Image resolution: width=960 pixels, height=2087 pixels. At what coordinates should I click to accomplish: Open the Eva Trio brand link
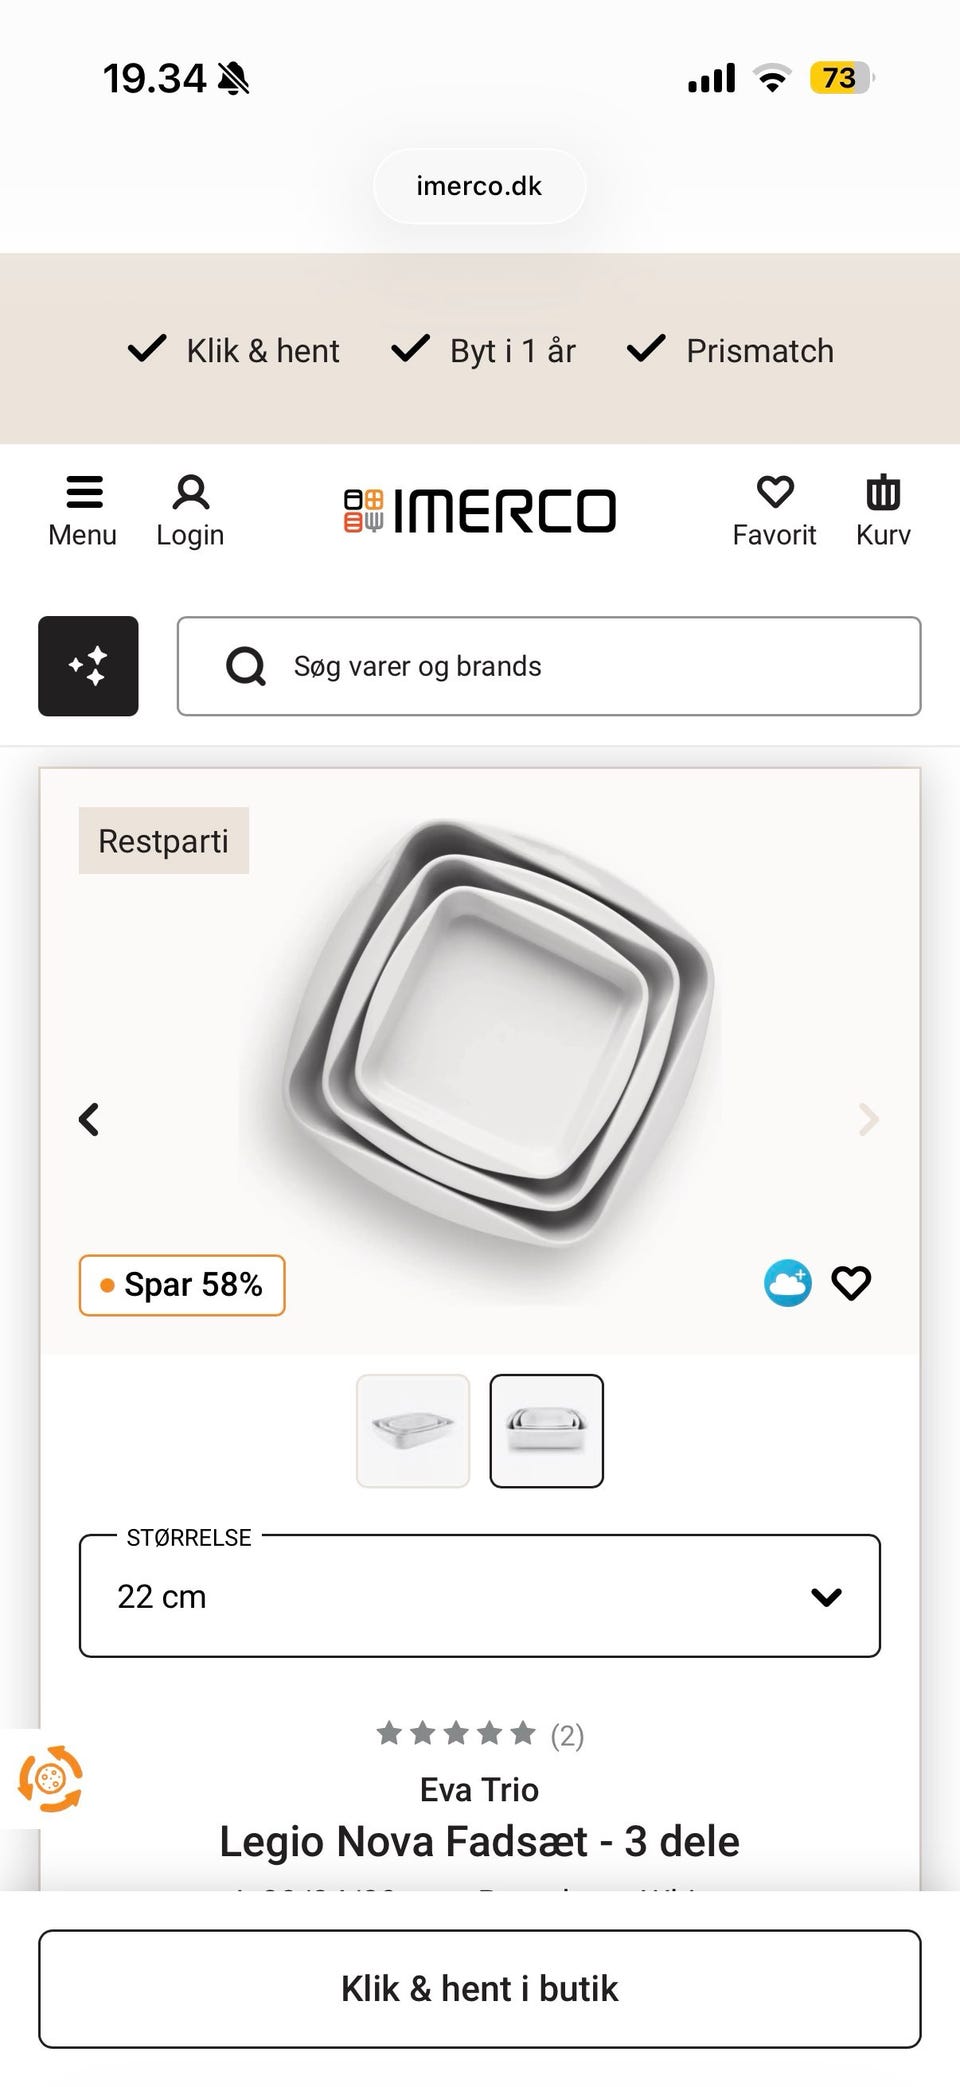point(480,1789)
